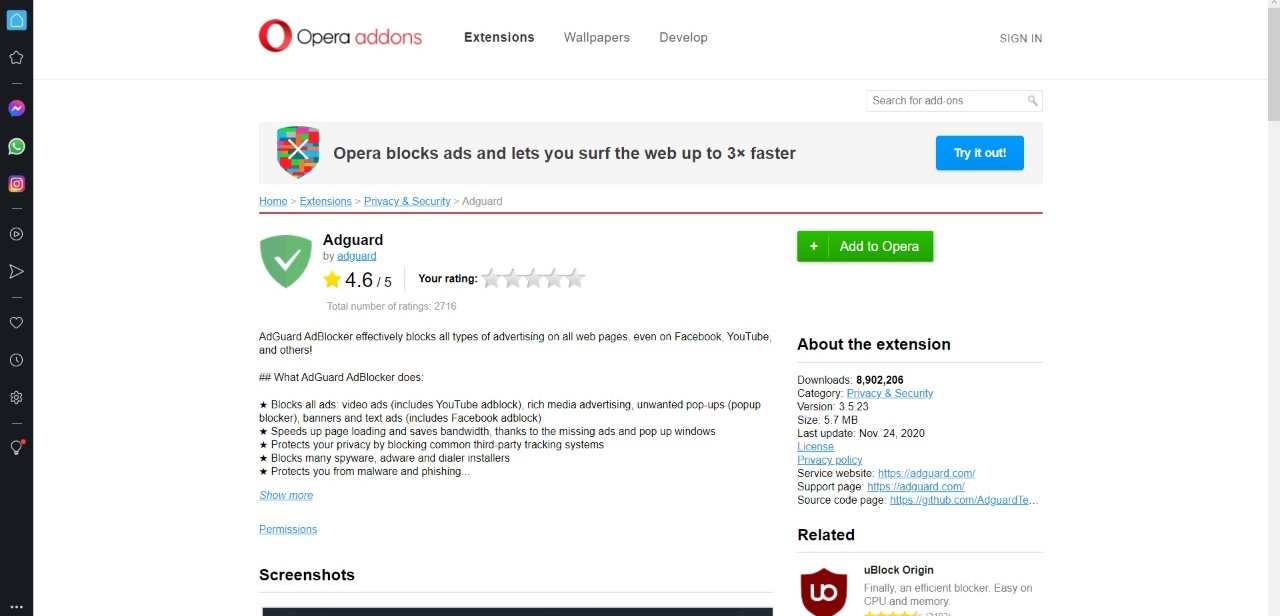Open Opera settings via the gear icon
Screen dimensions: 1280x616
click(x=16, y=397)
